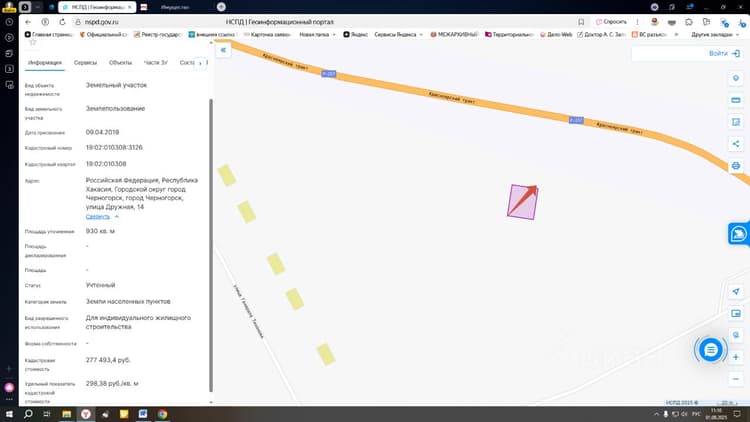
Task: Click the info panel vertical scrollbar
Action: point(211,244)
